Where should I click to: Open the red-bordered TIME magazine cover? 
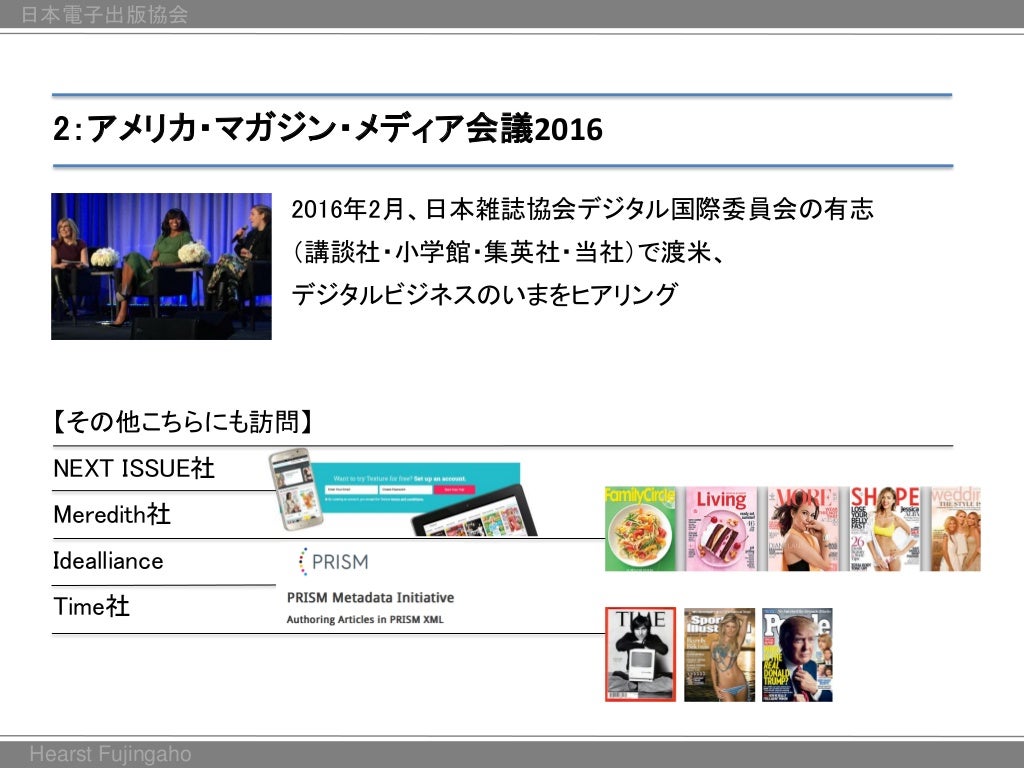click(x=641, y=654)
